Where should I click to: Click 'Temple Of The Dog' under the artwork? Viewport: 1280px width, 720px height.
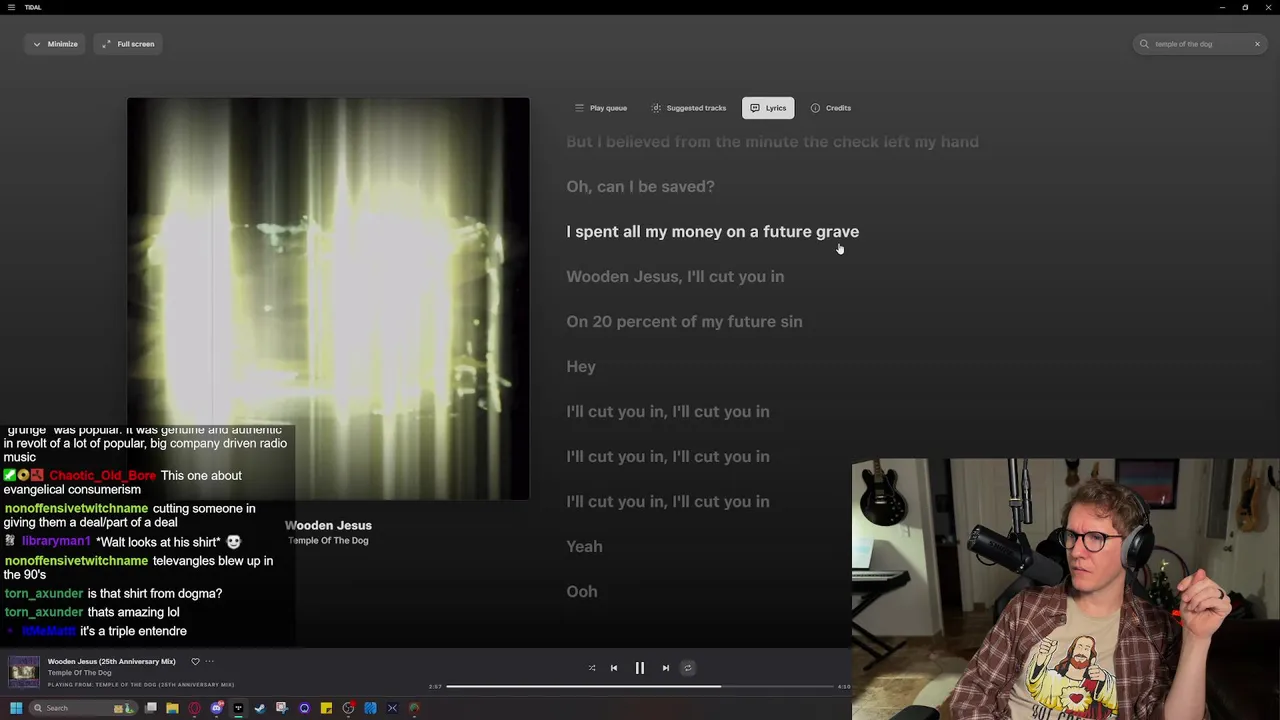point(328,541)
